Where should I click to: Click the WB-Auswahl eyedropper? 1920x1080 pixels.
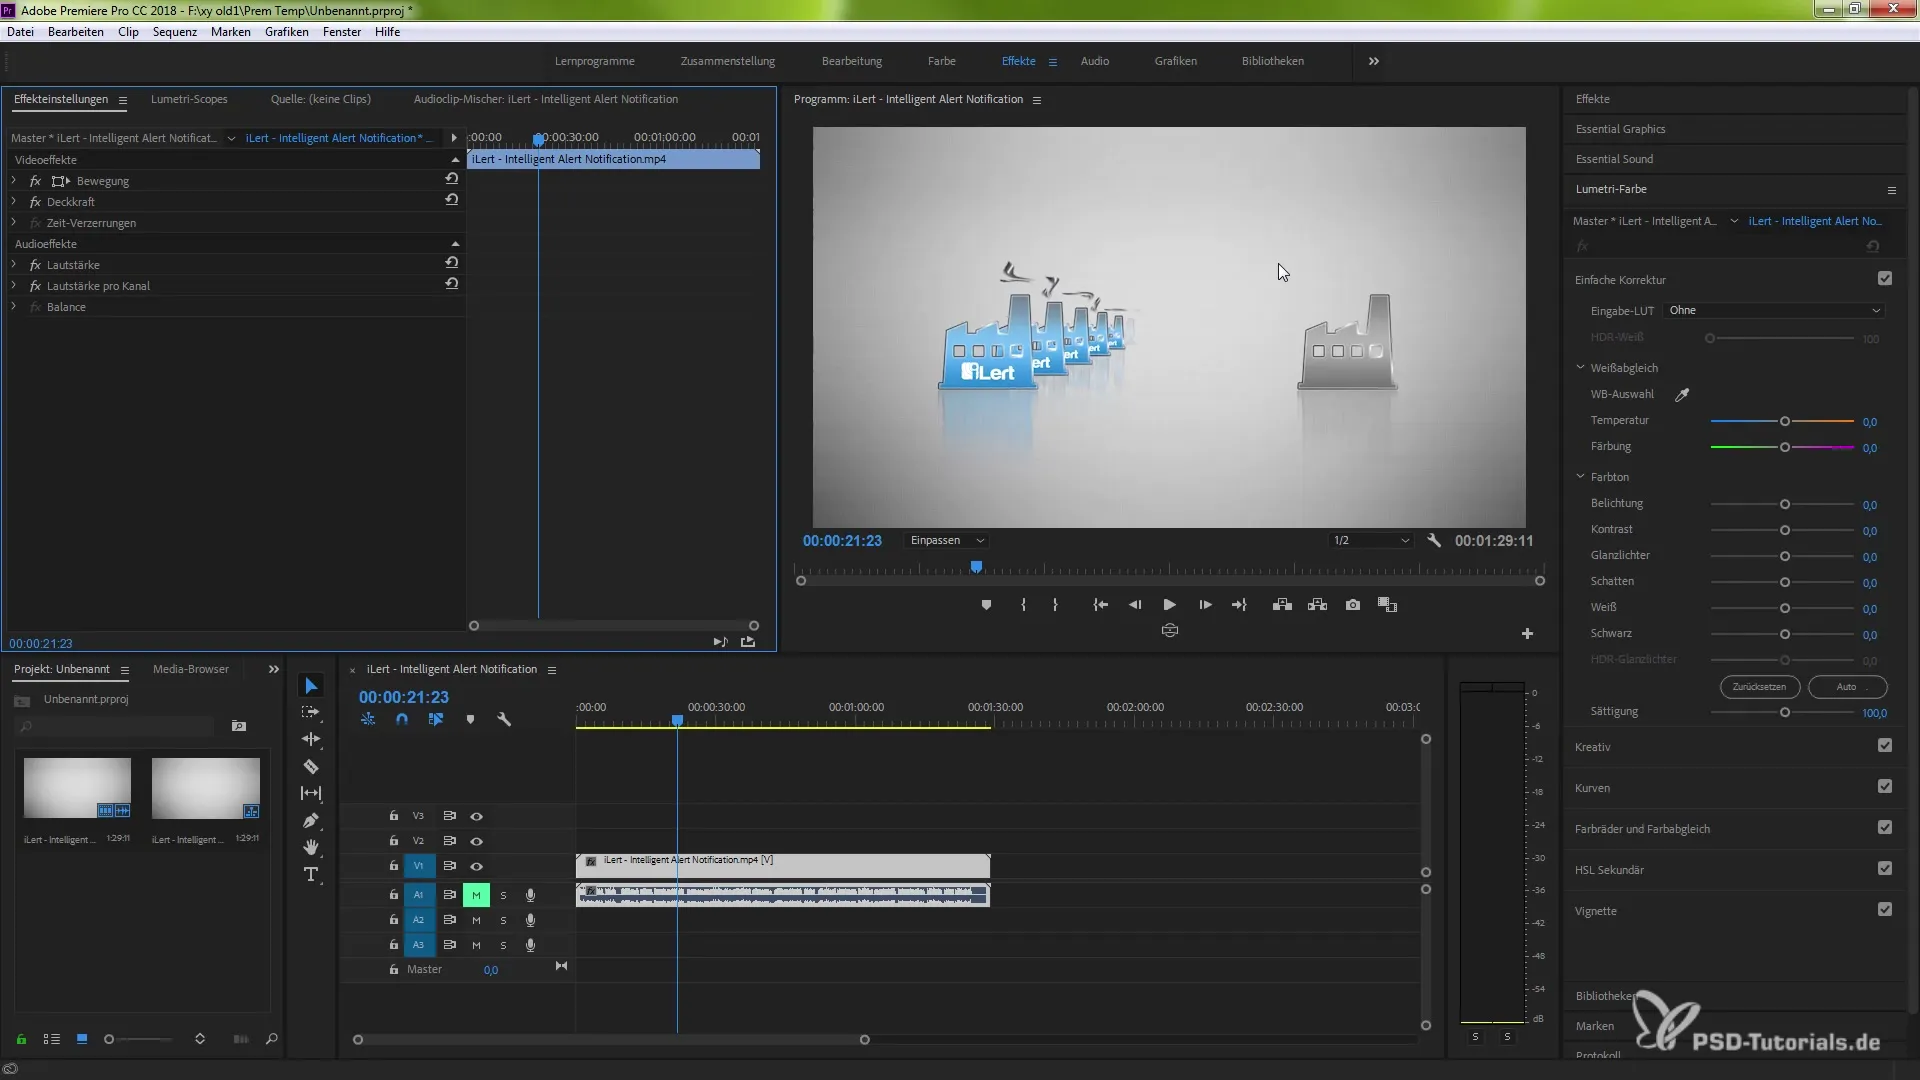click(1682, 395)
